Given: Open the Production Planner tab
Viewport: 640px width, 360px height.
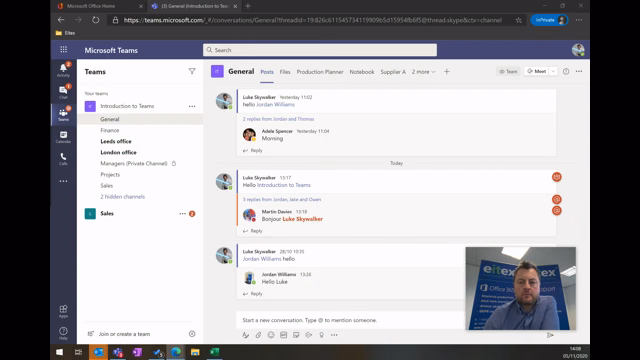Looking at the screenshot, I should 320,72.
